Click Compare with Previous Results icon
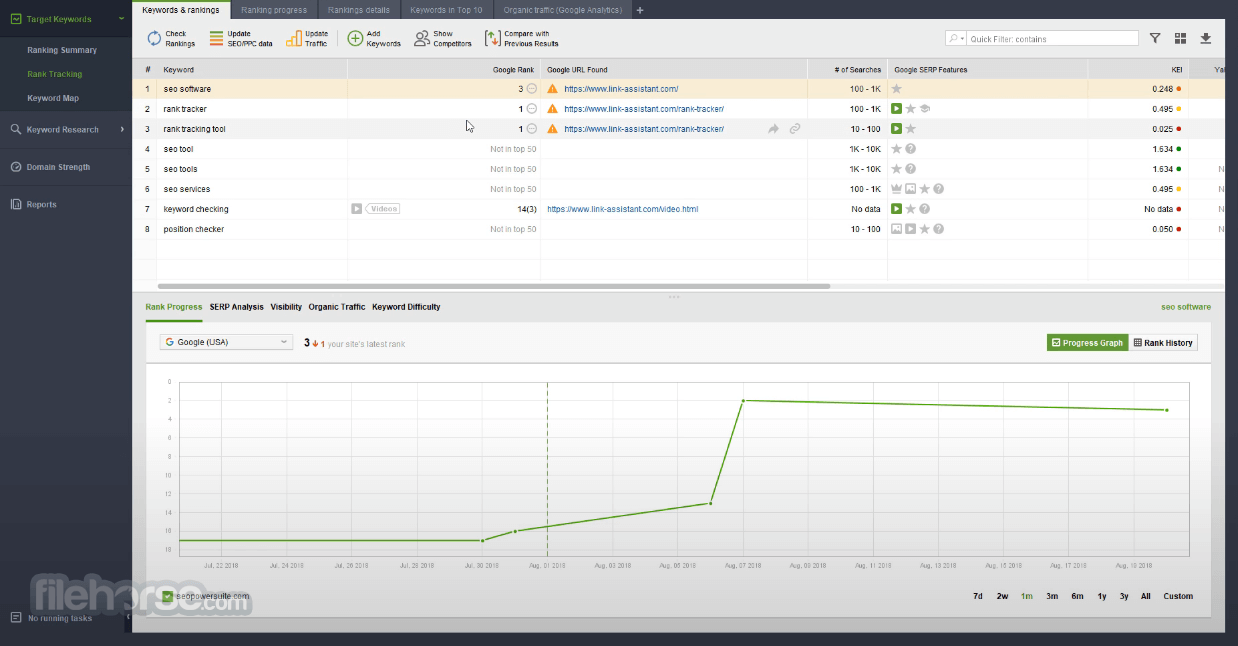1238x646 pixels. 492,39
